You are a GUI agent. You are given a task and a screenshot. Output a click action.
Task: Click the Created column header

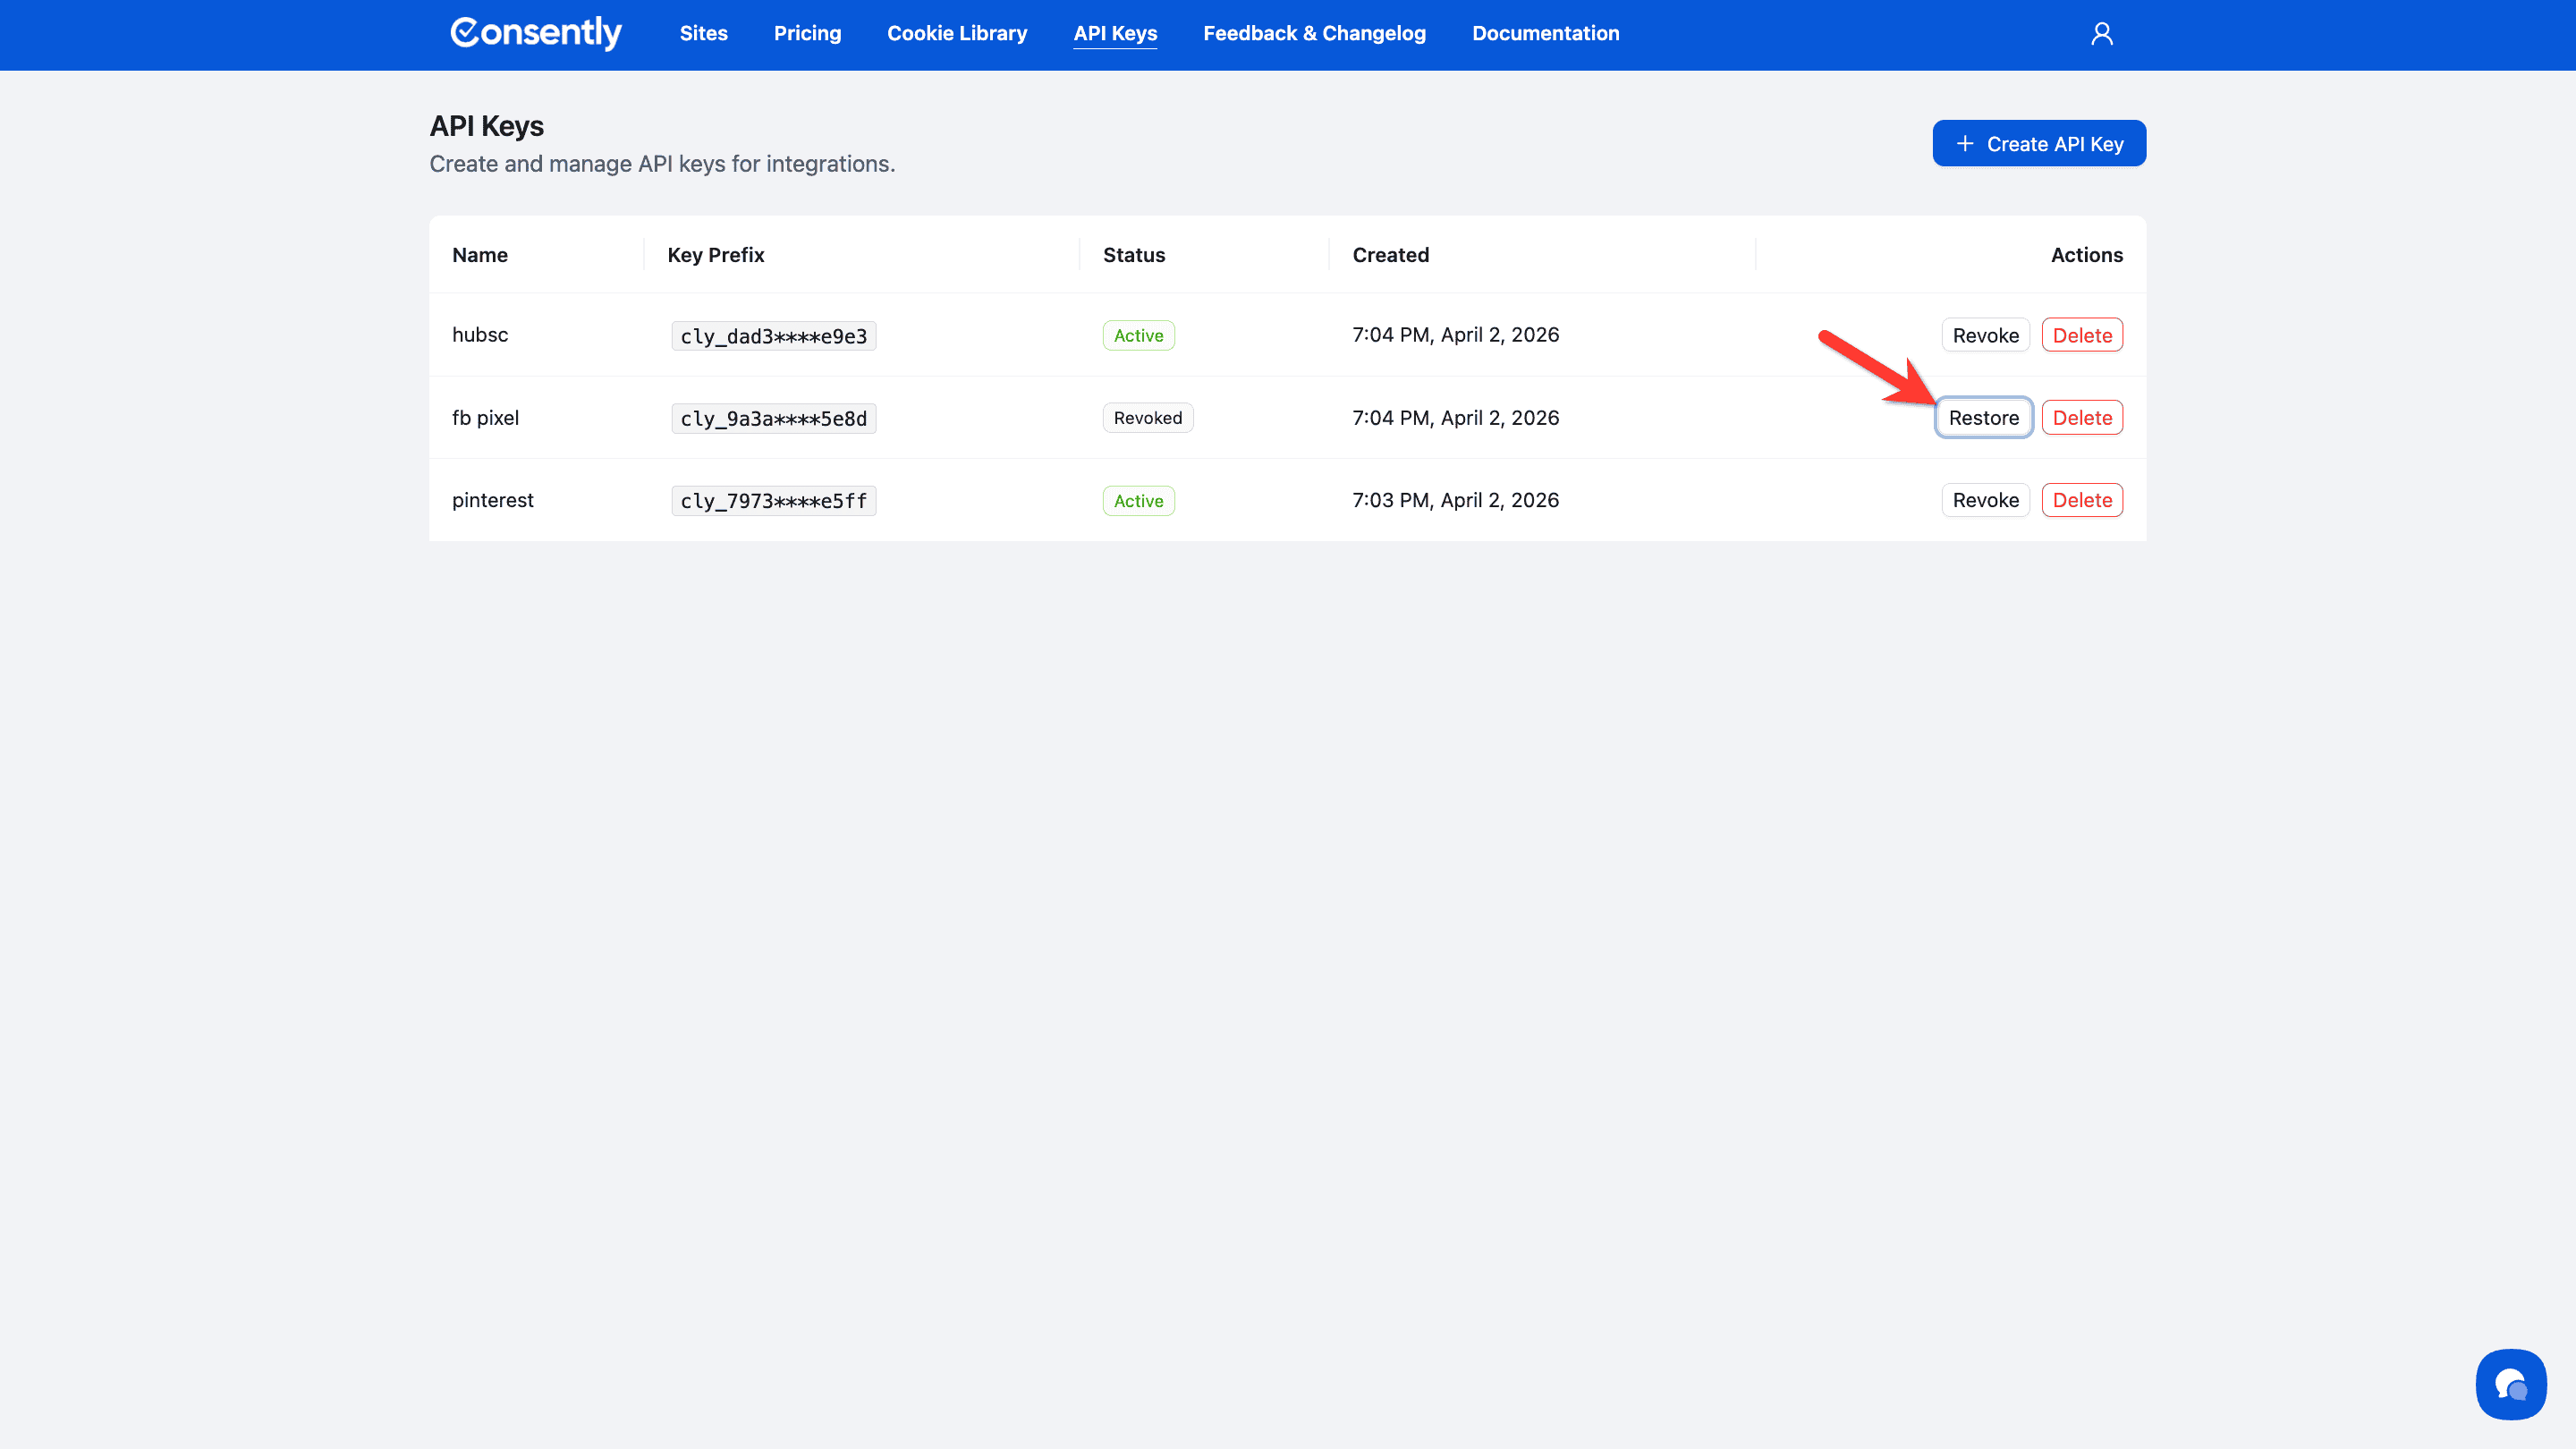click(1390, 255)
